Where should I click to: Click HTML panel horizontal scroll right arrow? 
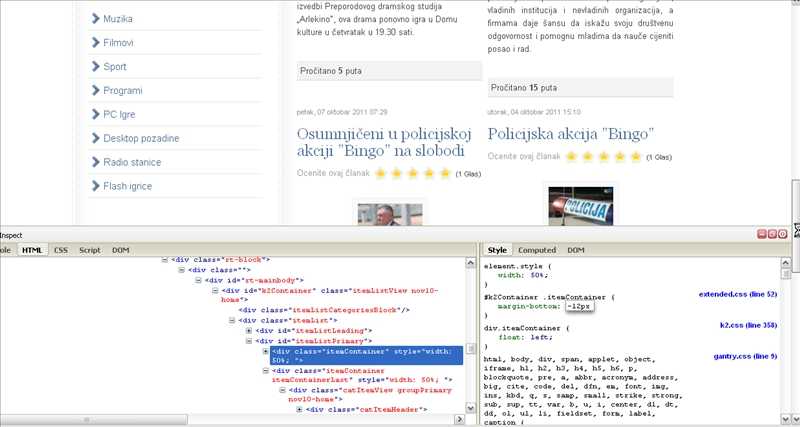pyautogui.click(x=459, y=419)
